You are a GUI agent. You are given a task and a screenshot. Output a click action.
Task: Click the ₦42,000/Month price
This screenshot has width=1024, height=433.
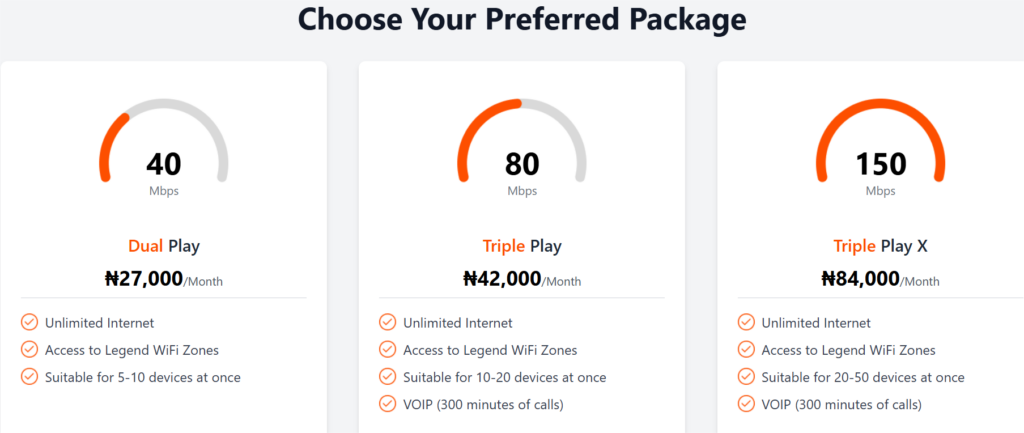522,280
